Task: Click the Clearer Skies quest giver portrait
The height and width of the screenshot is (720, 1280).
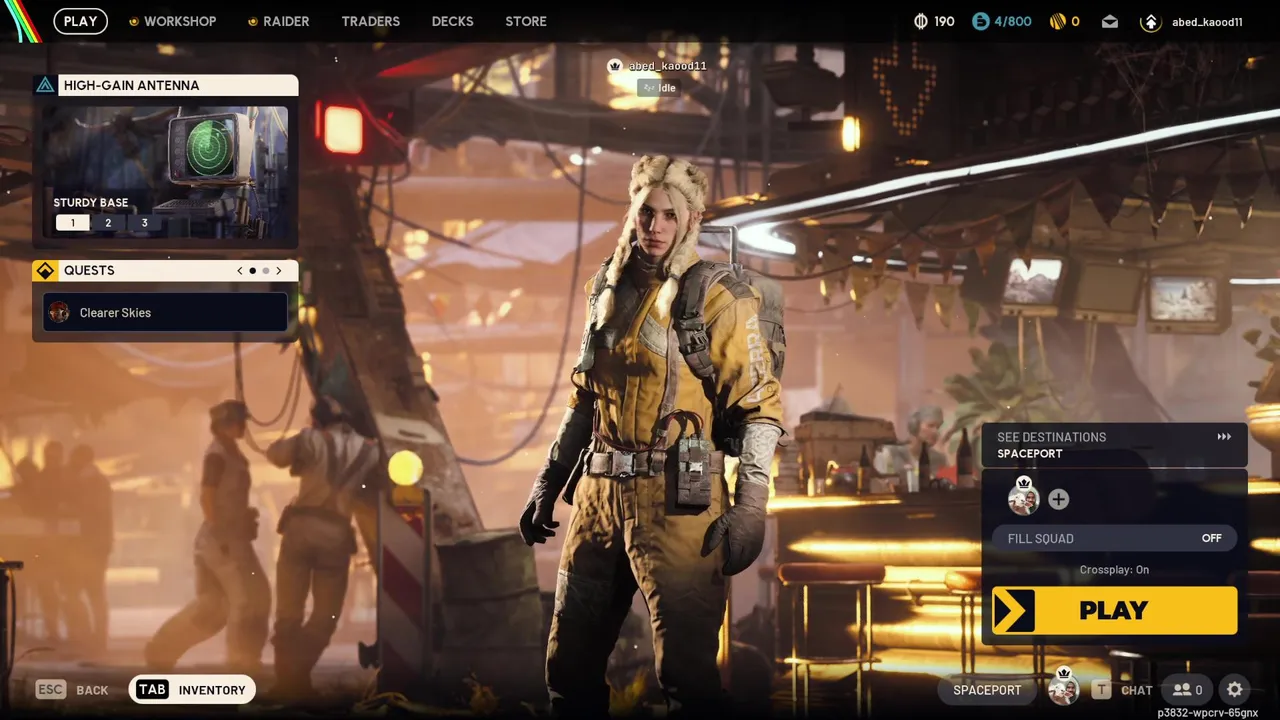Action: click(59, 312)
